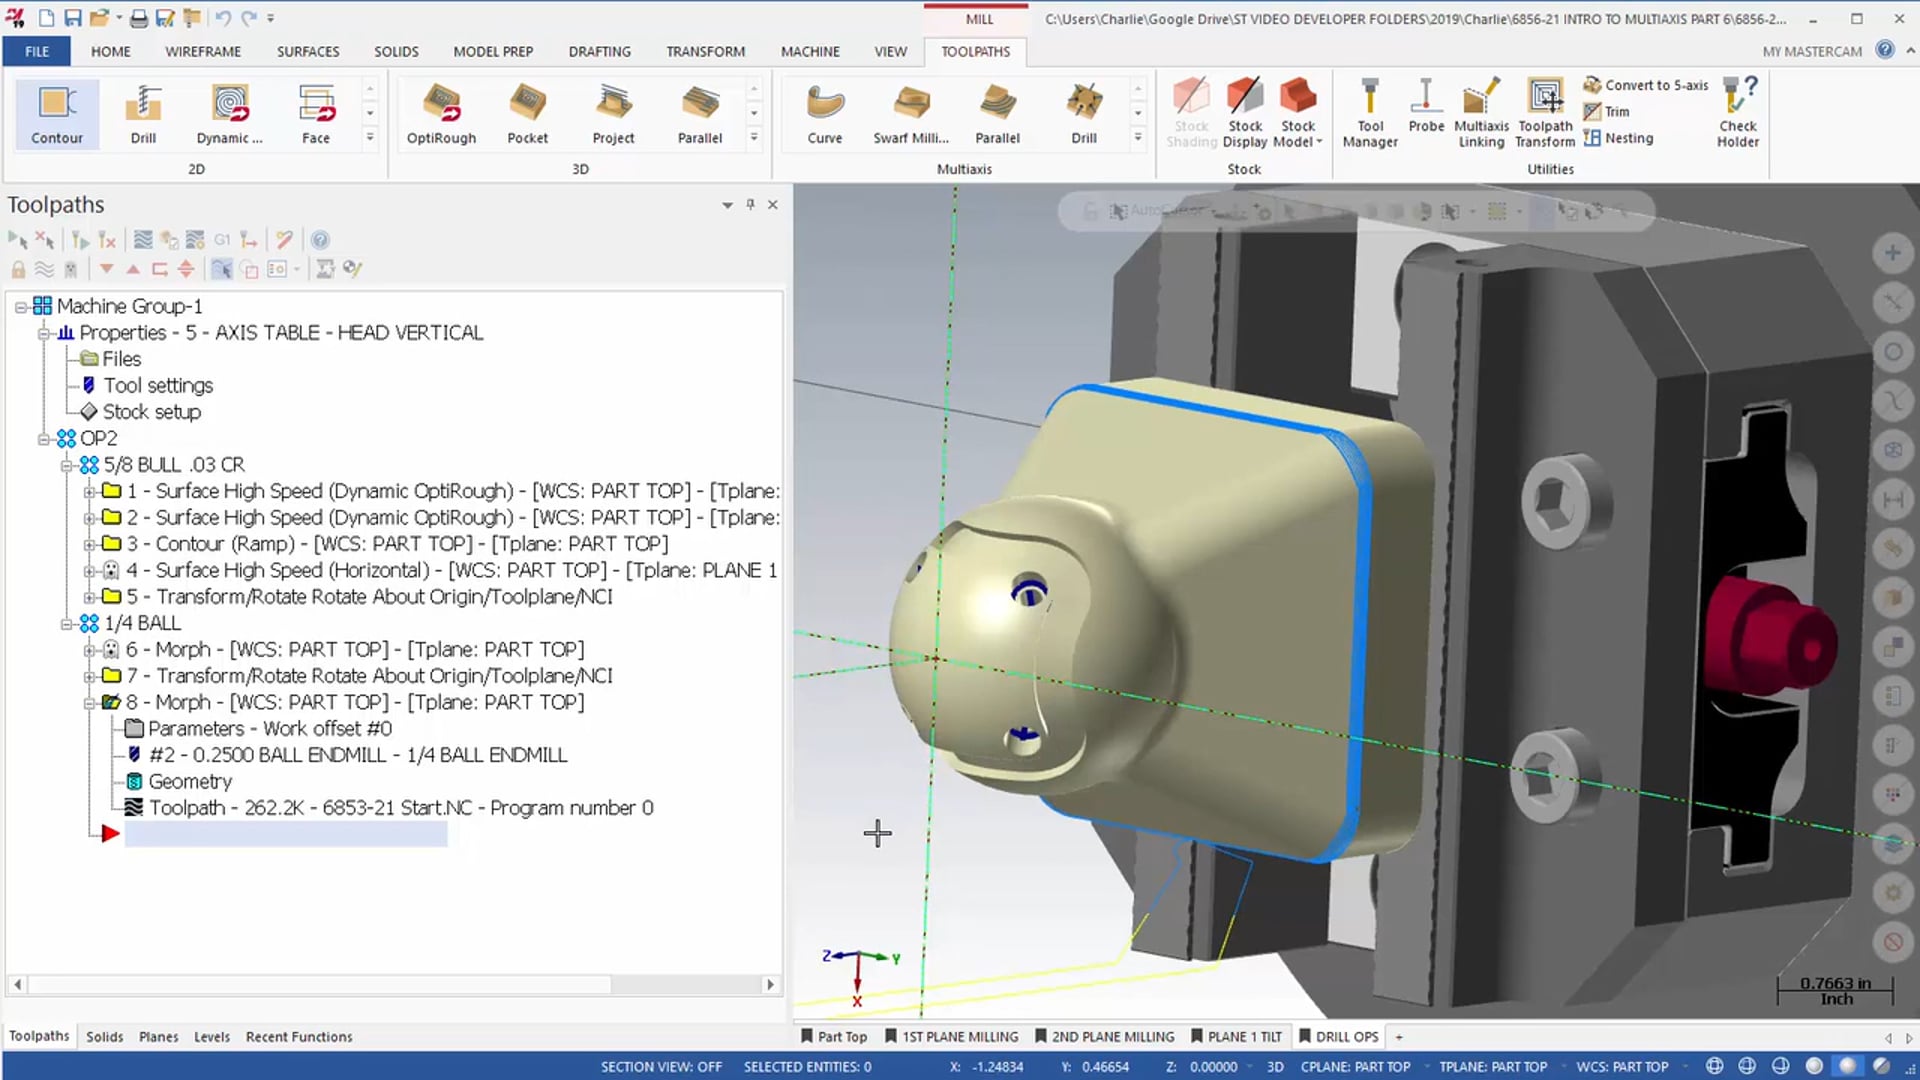Open the Probe utility
Screen dimensions: 1920x1080
pyautogui.click(x=1426, y=106)
